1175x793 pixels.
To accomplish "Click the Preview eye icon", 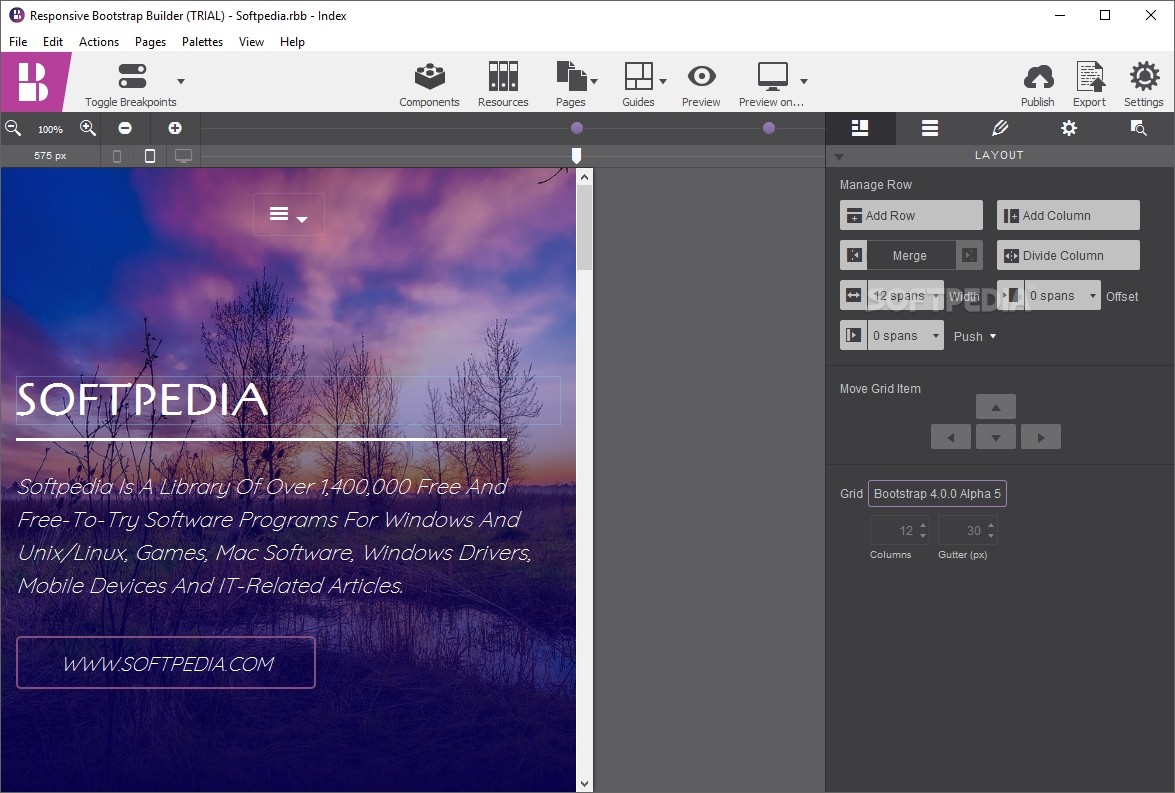I will (x=701, y=76).
